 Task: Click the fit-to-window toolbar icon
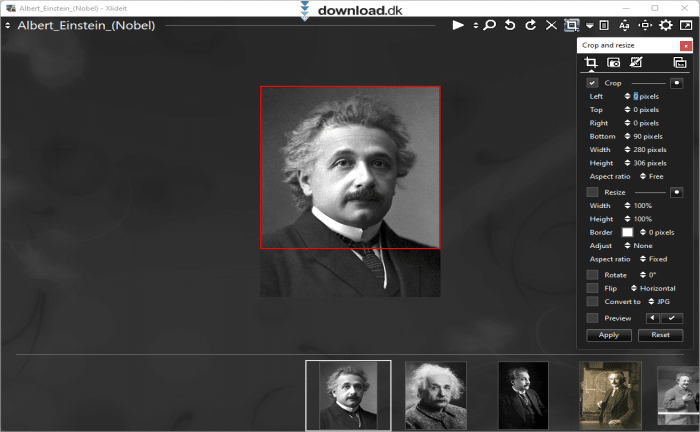[x=645, y=25]
